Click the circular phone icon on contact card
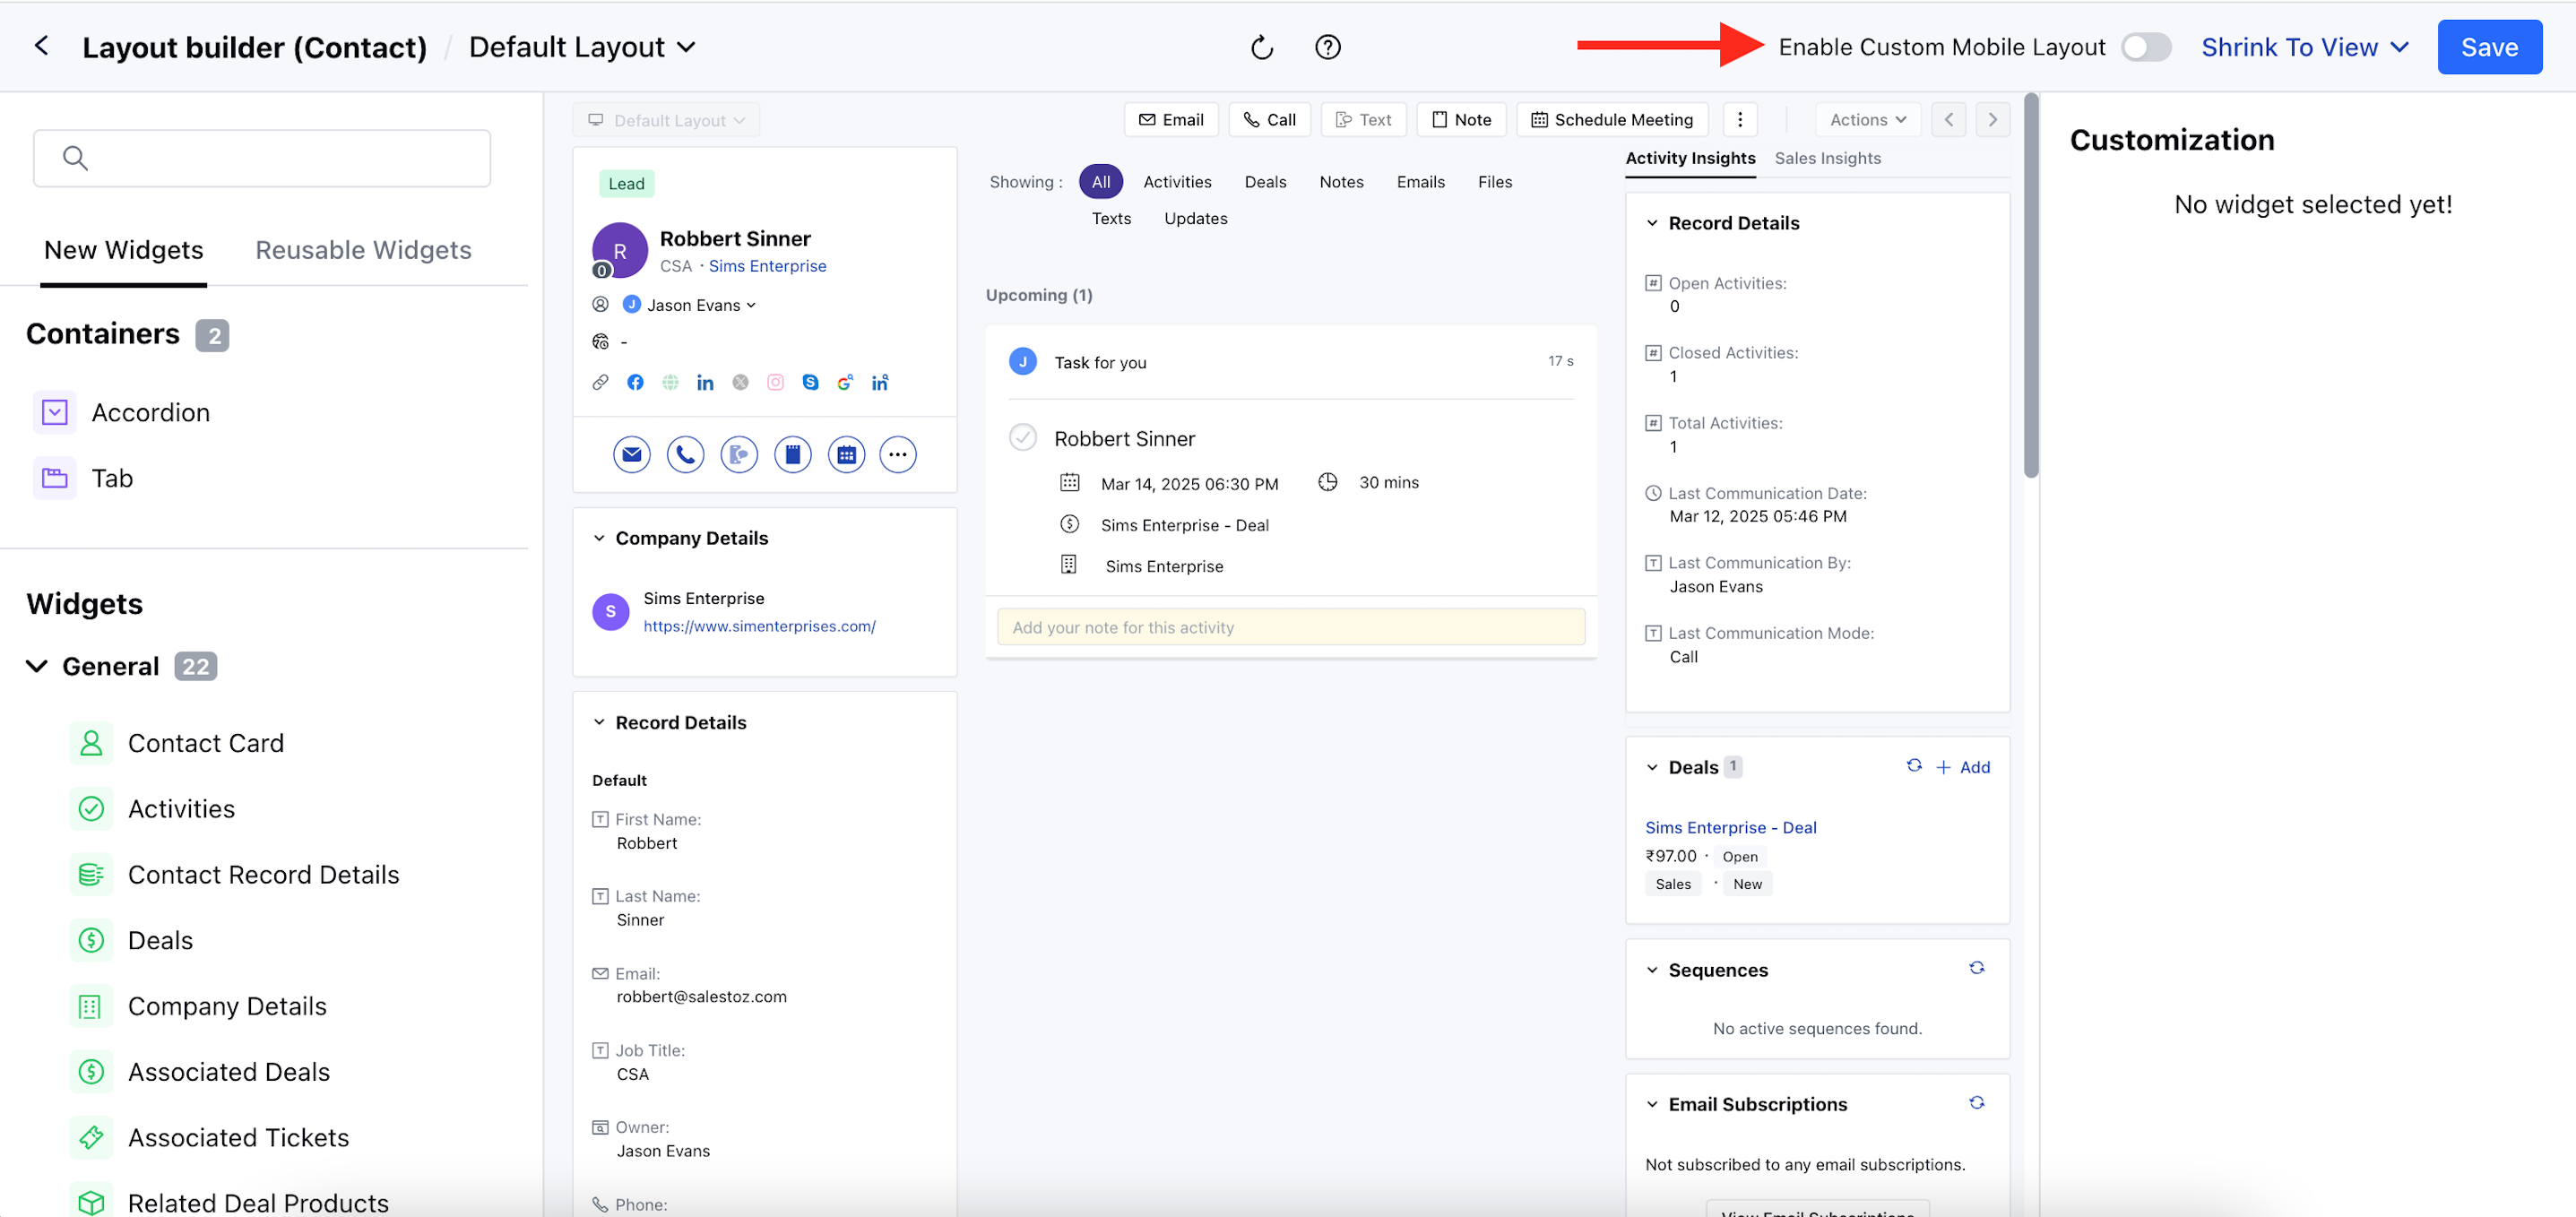 coord(685,455)
